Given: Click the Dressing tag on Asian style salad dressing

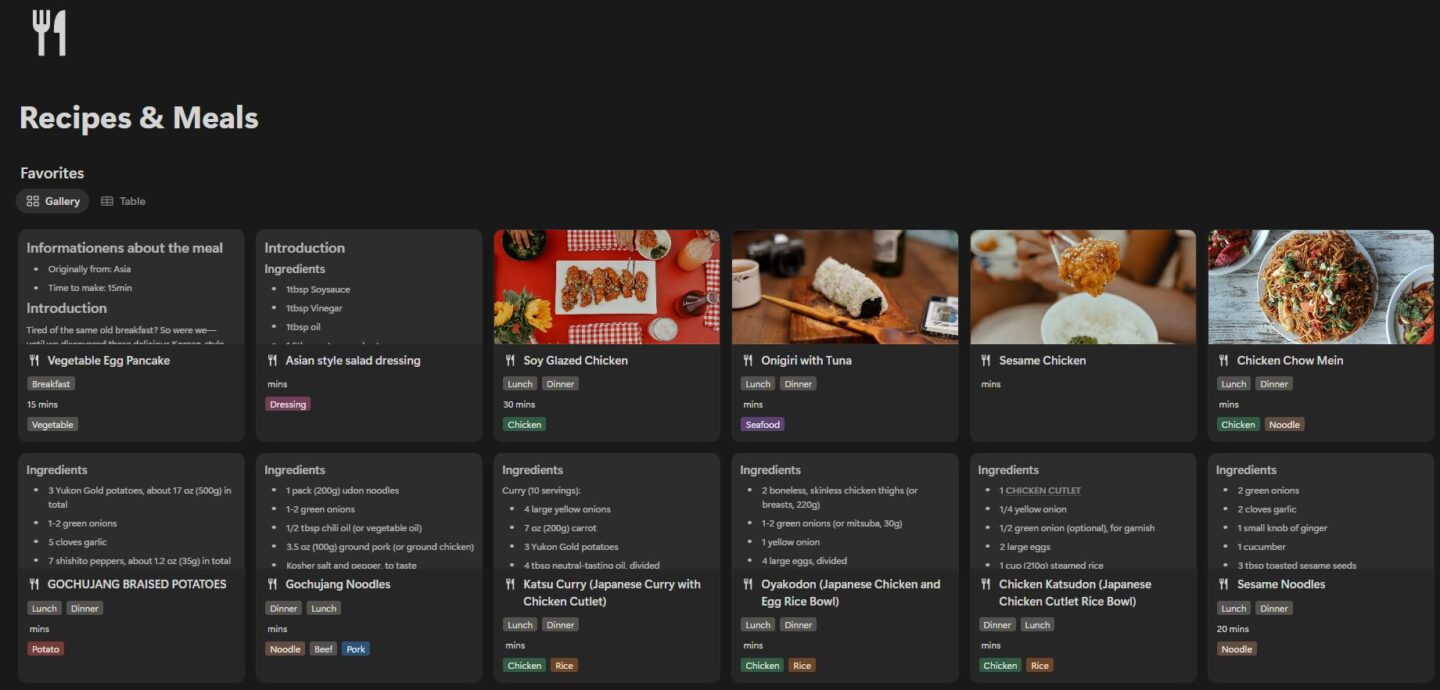Looking at the screenshot, I should [287, 404].
